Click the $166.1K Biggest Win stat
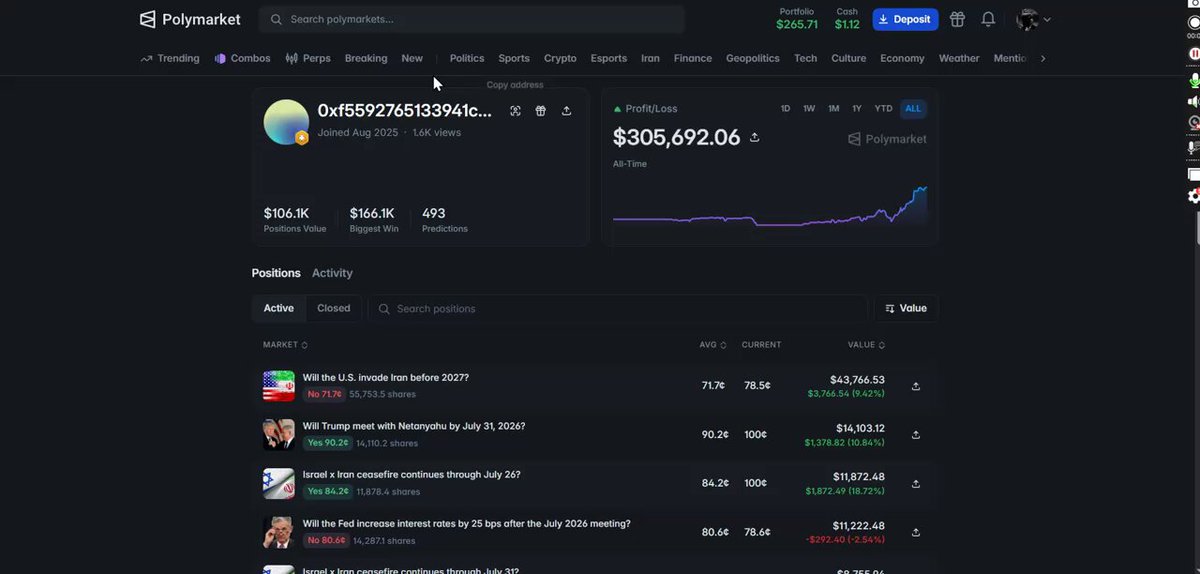Image resolution: width=1200 pixels, height=574 pixels. [x=374, y=219]
